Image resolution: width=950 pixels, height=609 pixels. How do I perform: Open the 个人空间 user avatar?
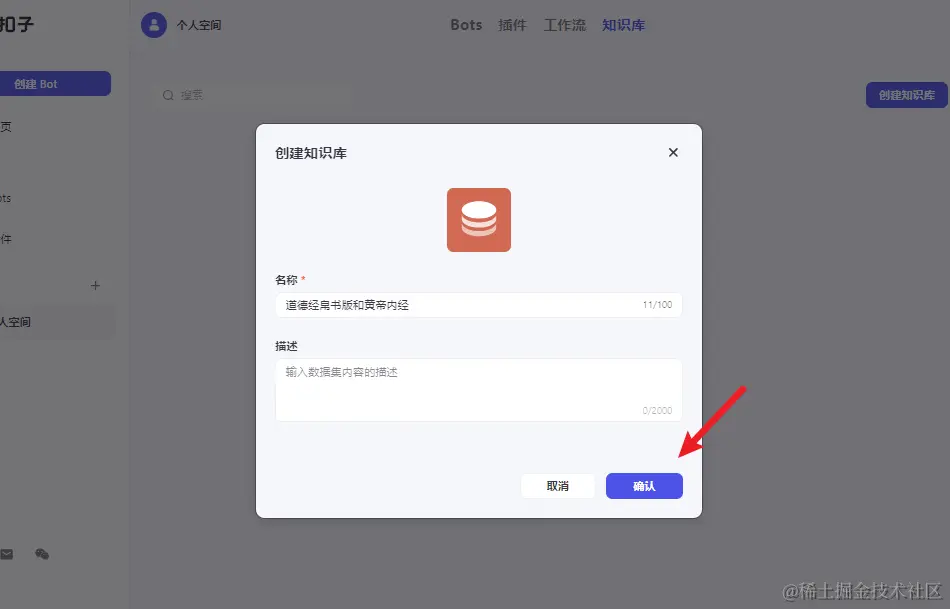pos(154,25)
